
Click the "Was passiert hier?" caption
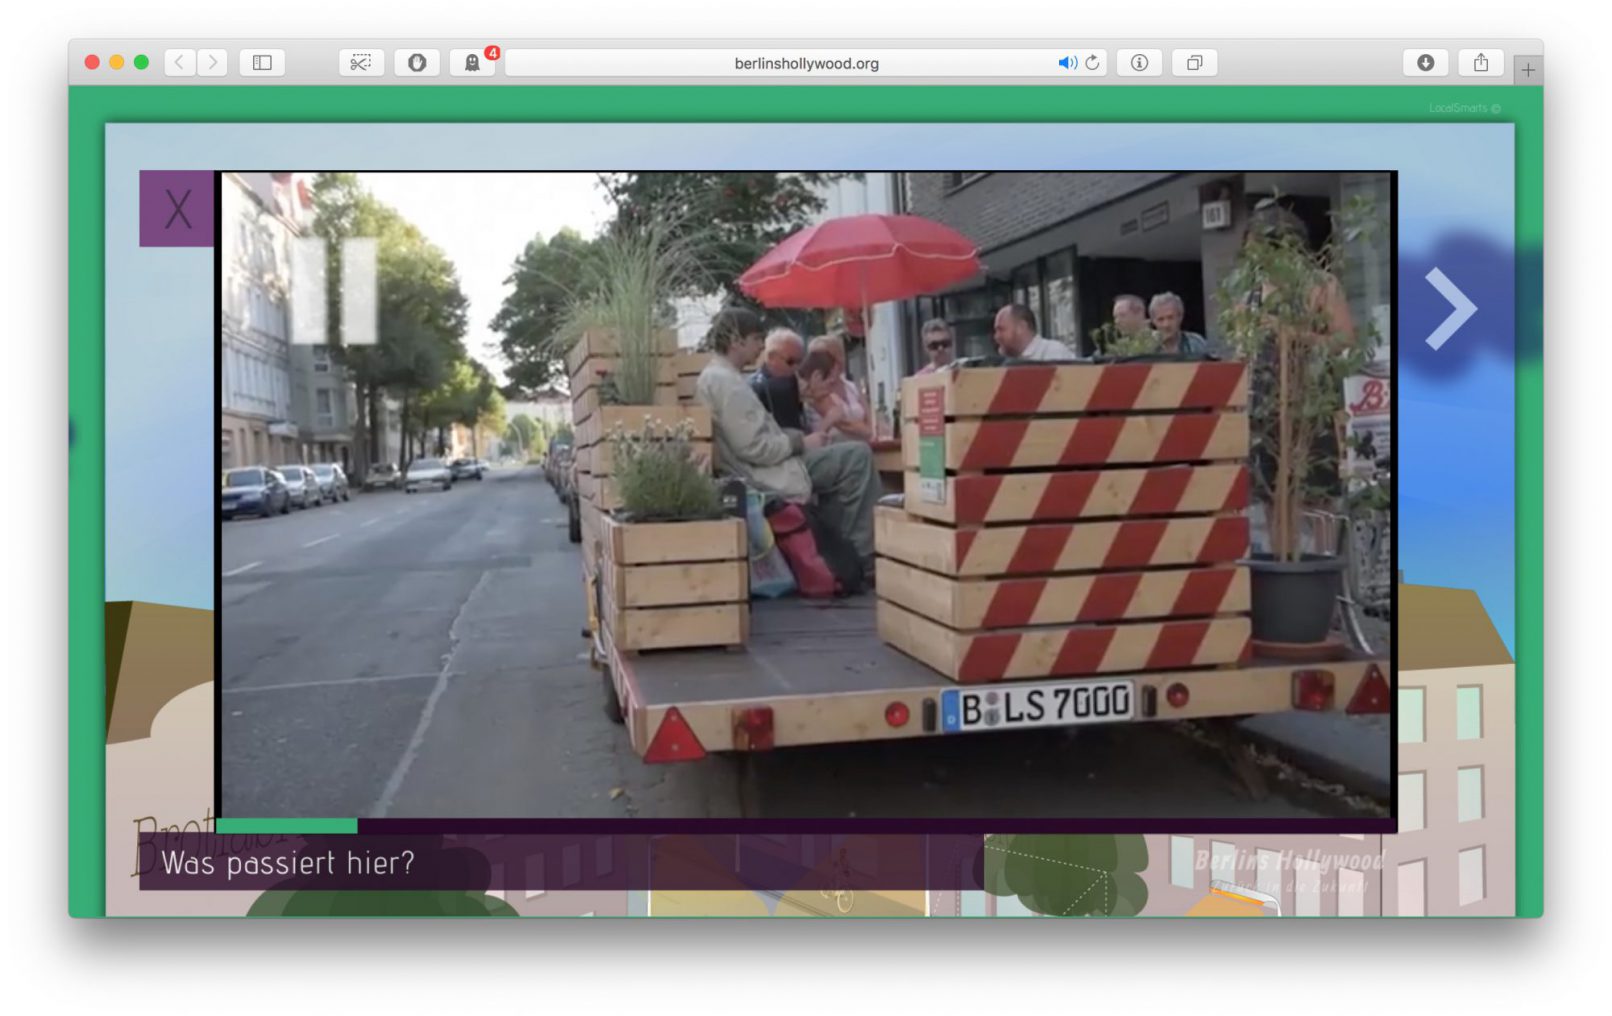coord(288,863)
